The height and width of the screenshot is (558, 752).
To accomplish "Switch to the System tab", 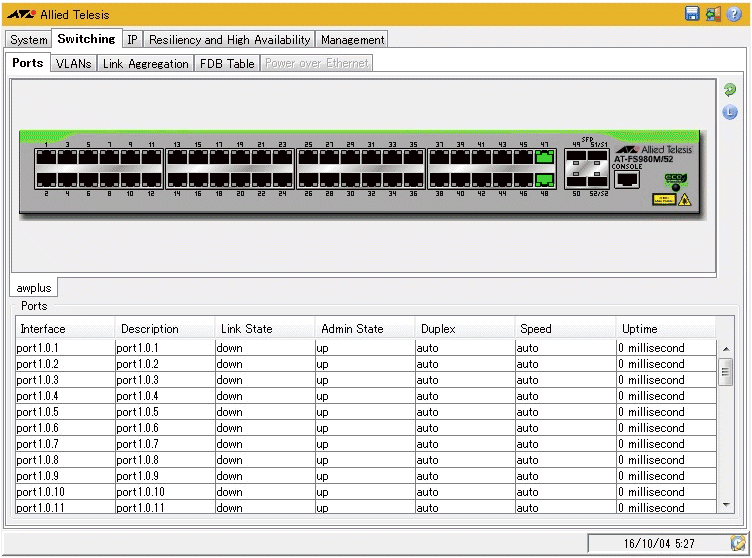I will pos(29,40).
